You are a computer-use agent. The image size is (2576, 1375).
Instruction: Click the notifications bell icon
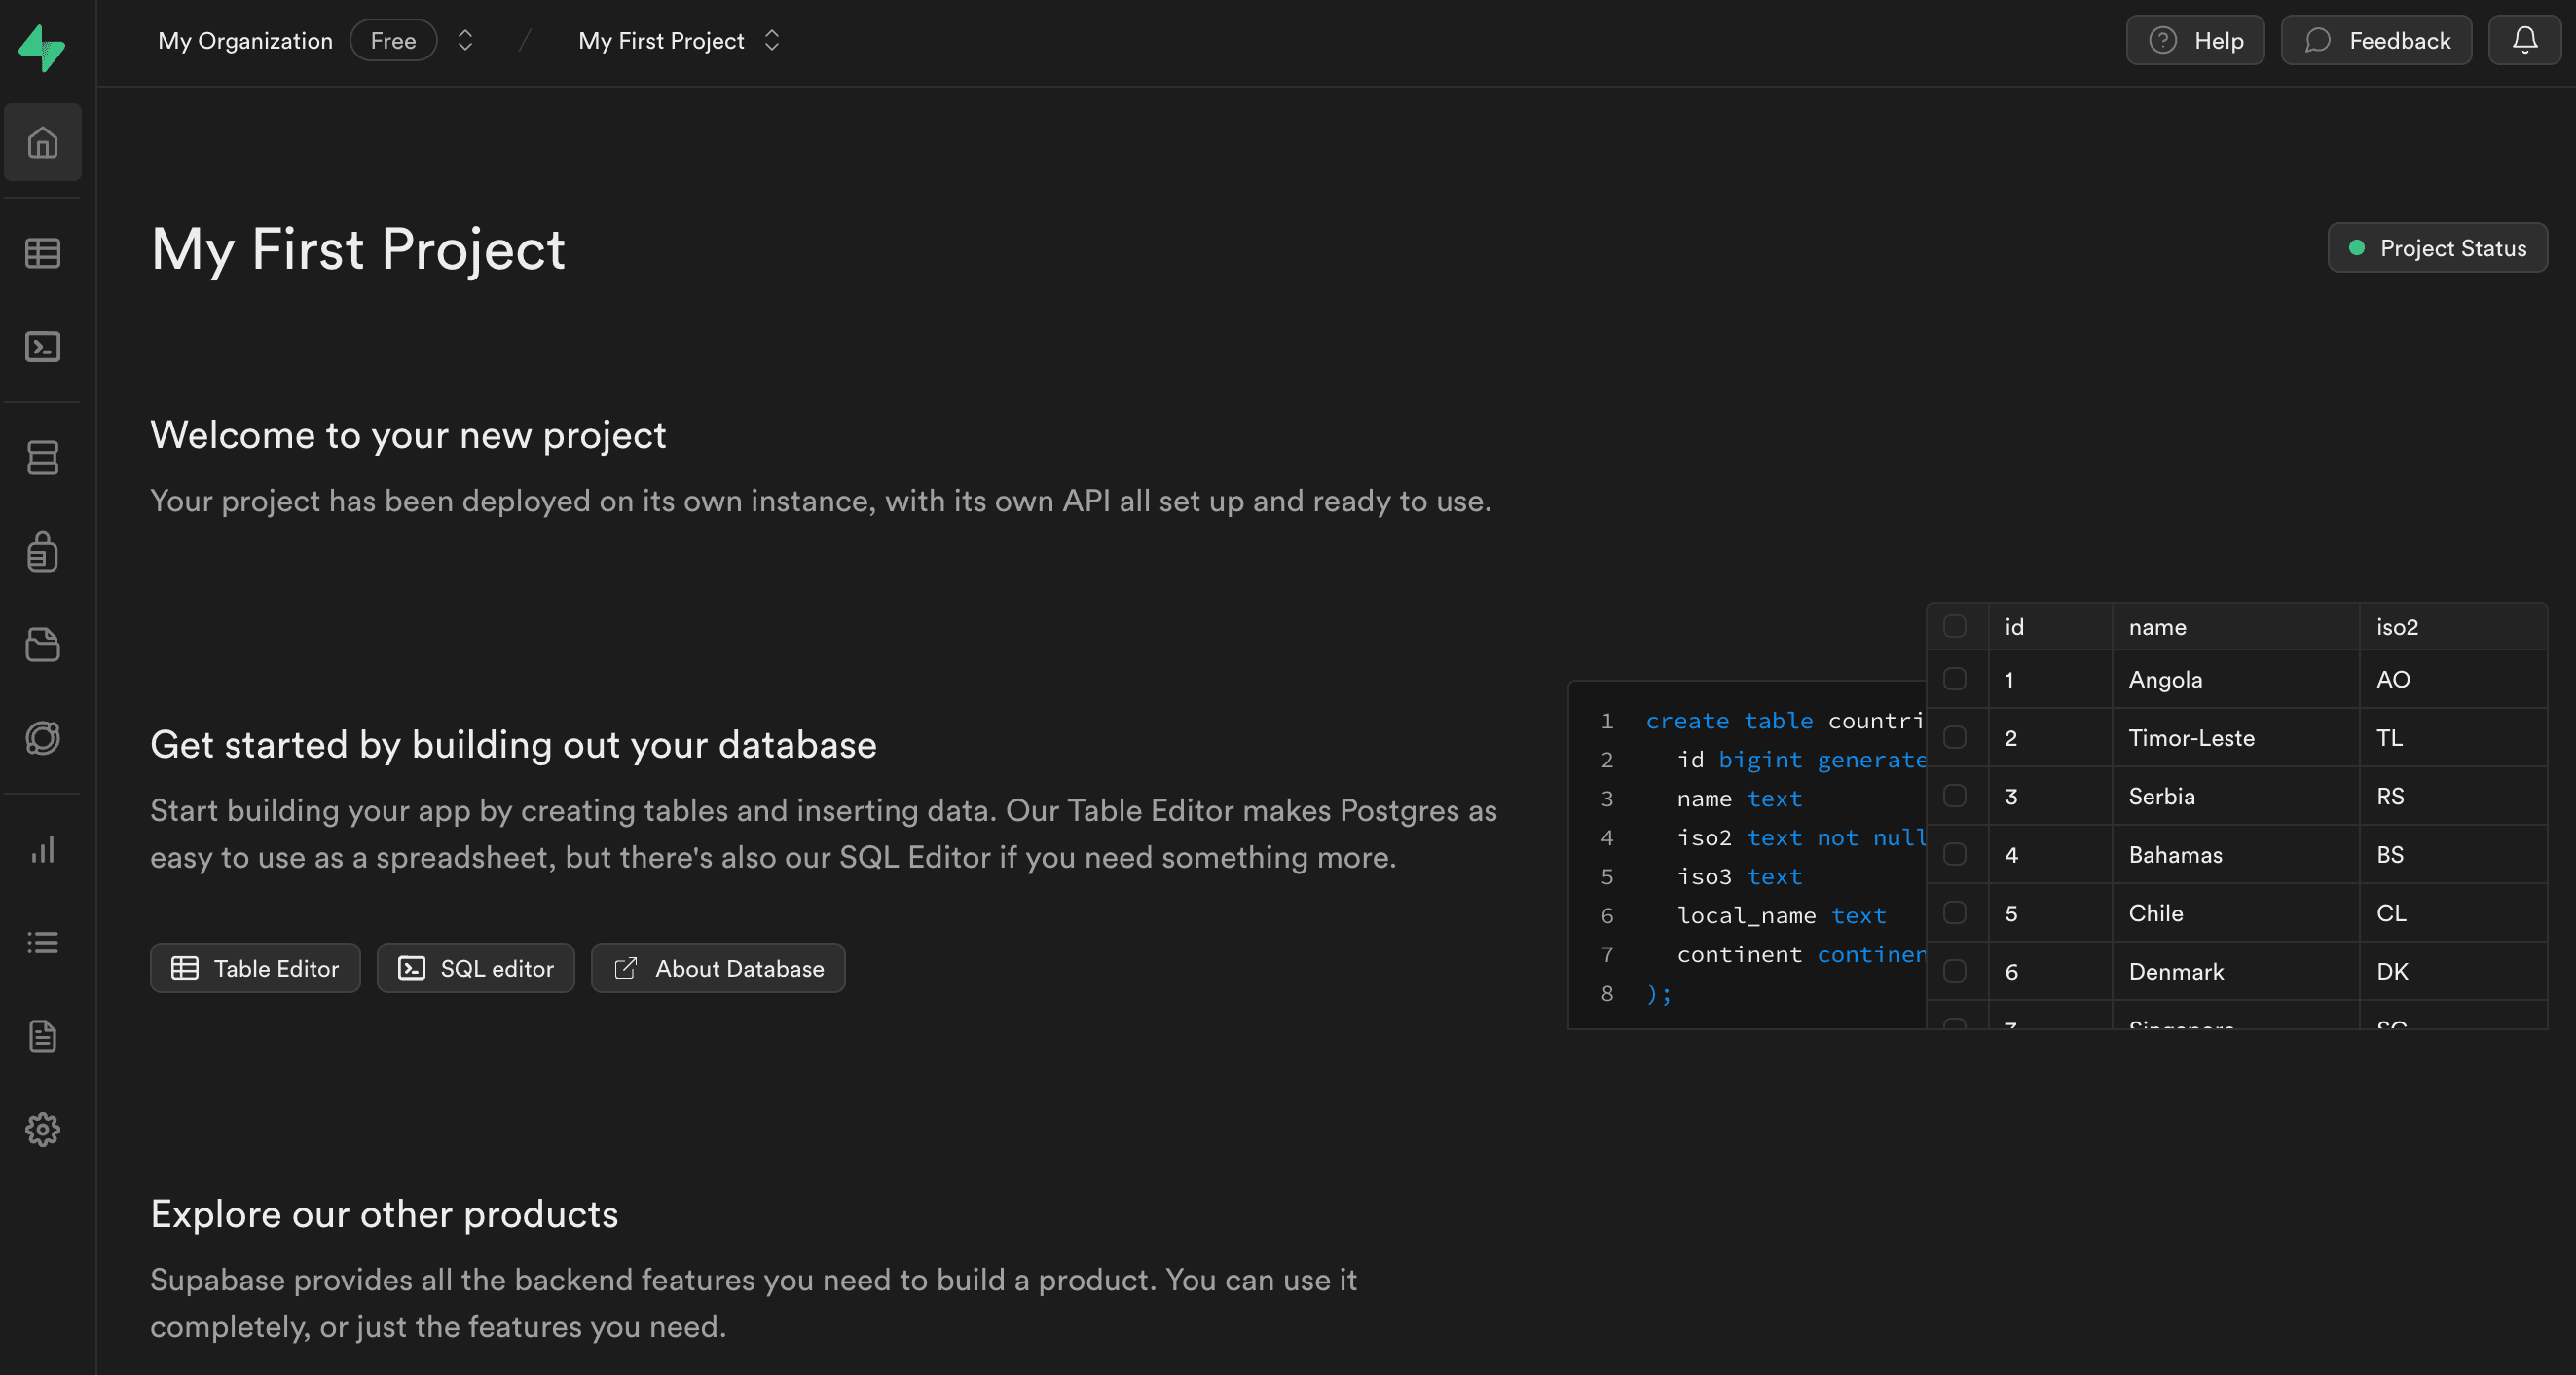2525,40
